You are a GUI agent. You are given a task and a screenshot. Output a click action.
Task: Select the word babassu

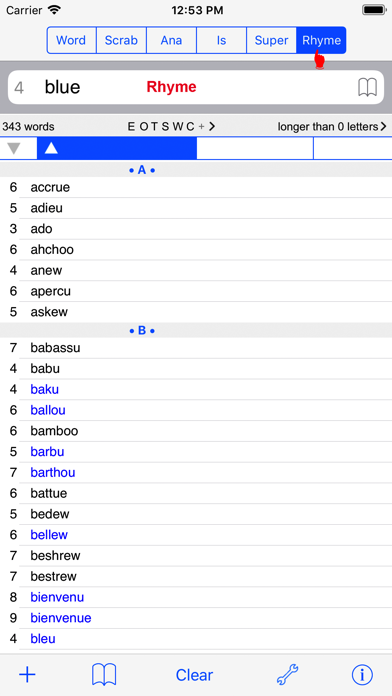(x=55, y=348)
